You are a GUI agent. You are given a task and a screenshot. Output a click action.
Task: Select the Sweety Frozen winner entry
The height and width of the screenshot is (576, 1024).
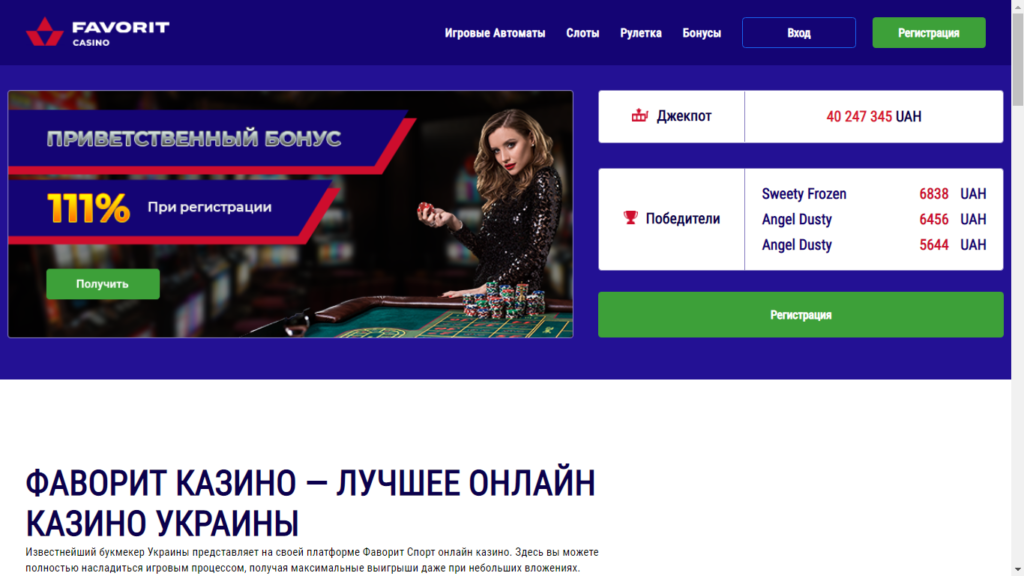(x=873, y=194)
